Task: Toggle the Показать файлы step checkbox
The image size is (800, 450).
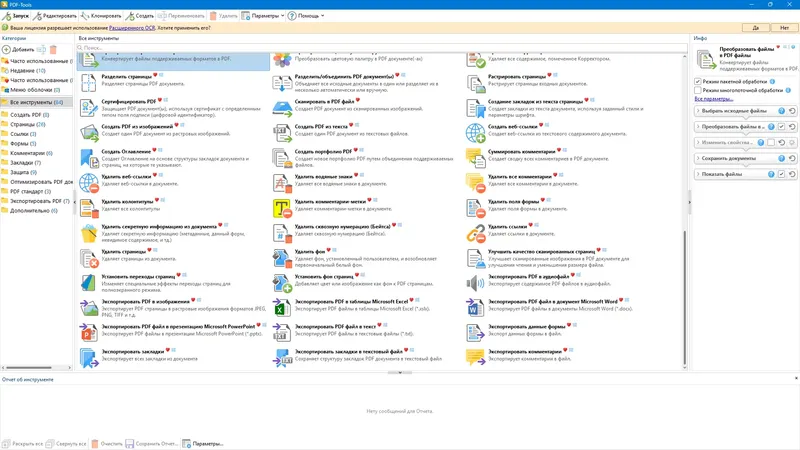Action: pyautogui.click(x=781, y=174)
